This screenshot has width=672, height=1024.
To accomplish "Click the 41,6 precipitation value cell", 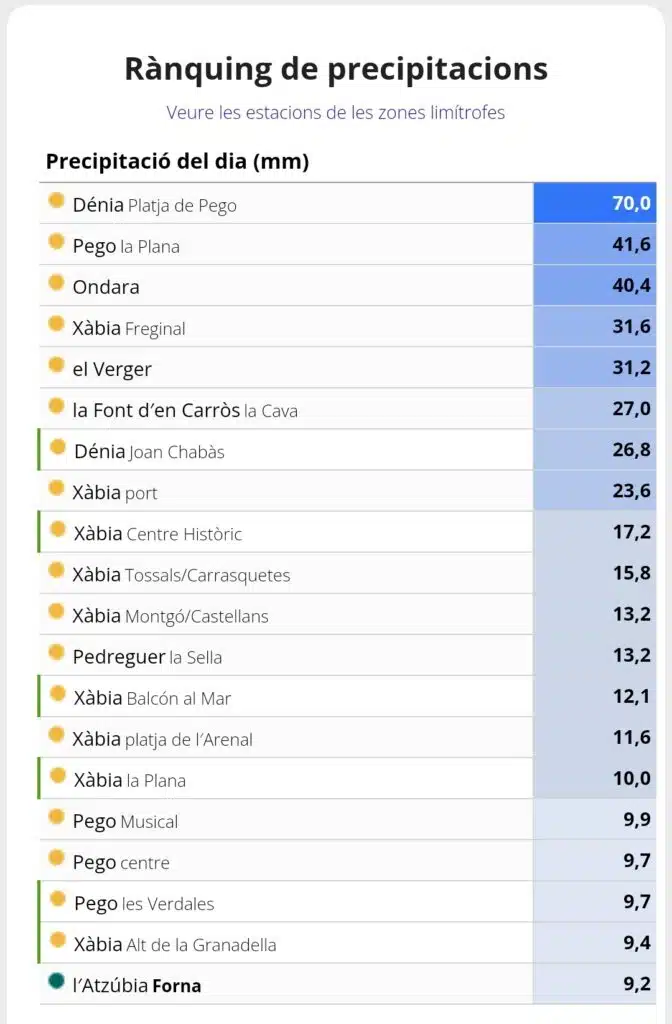I will tap(595, 244).
